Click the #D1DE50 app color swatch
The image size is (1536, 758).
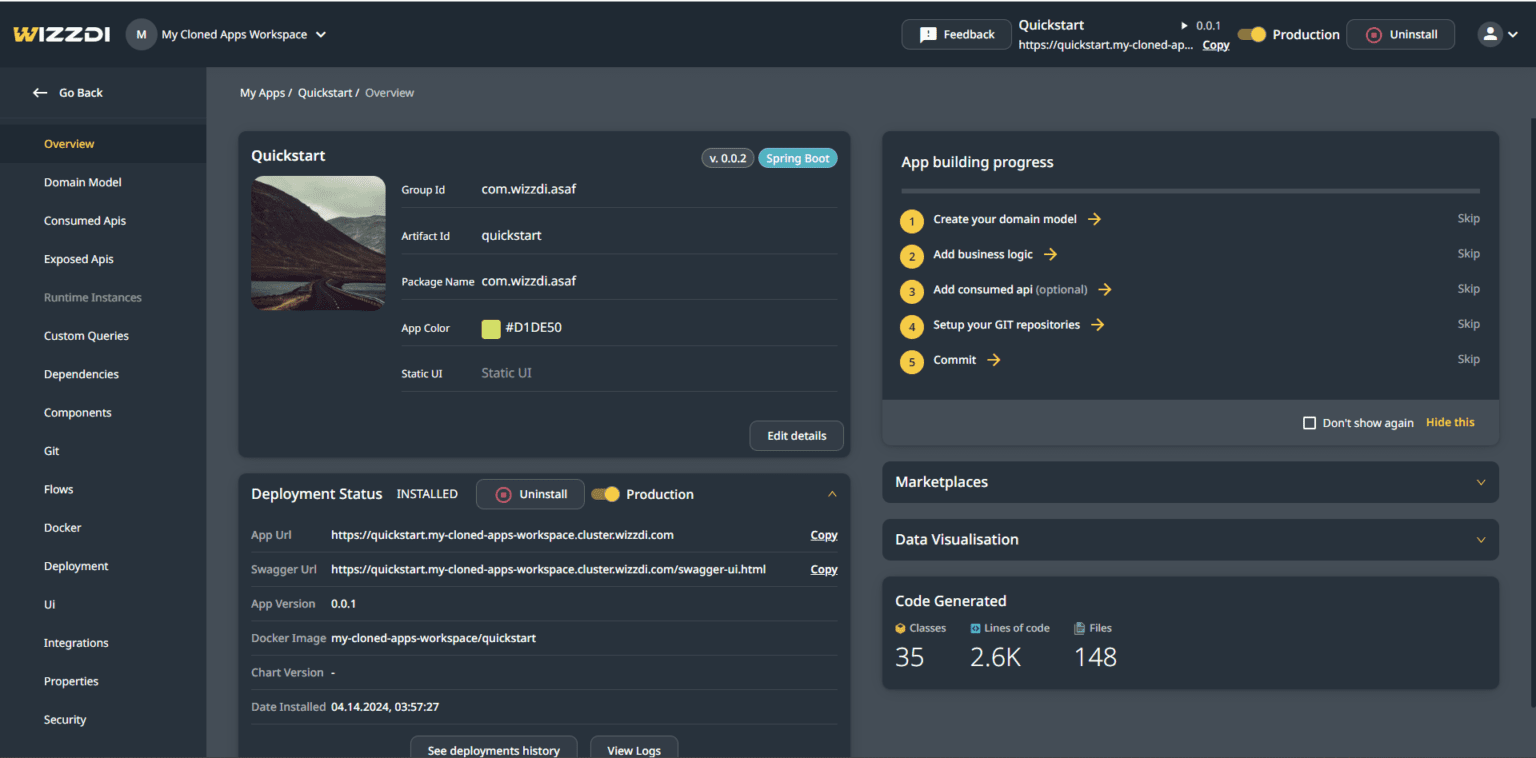coord(491,328)
